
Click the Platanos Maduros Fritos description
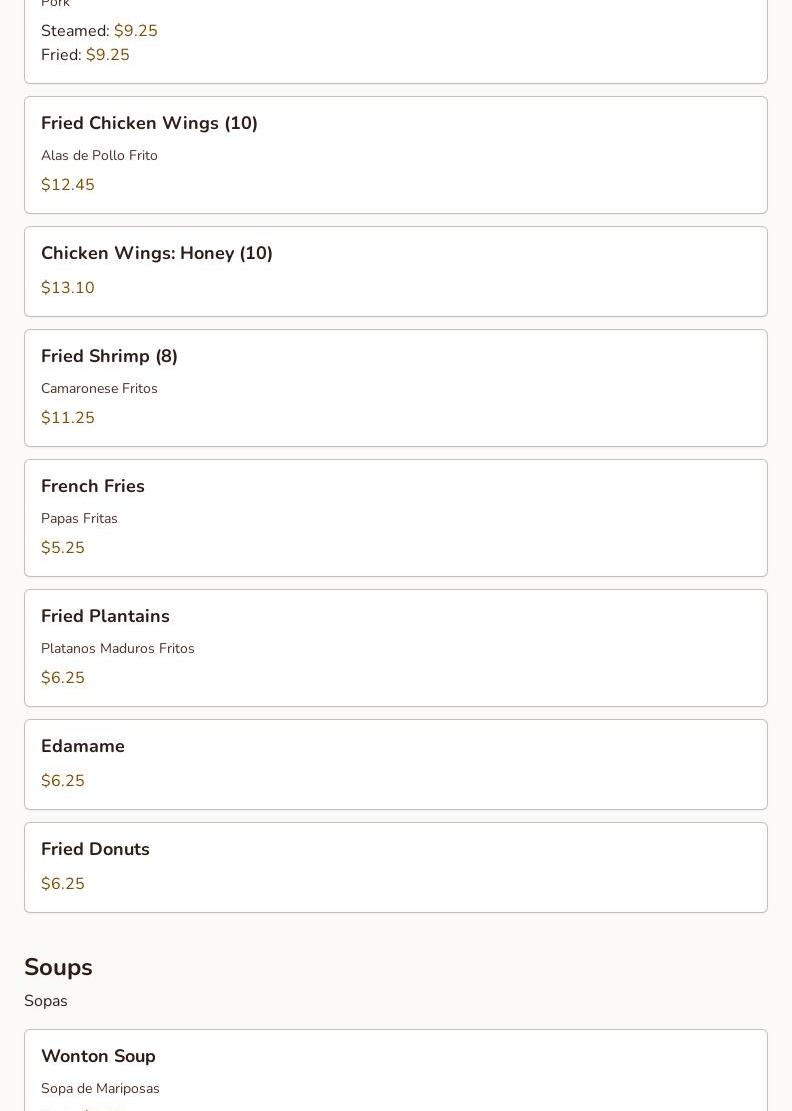click(117, 649)
